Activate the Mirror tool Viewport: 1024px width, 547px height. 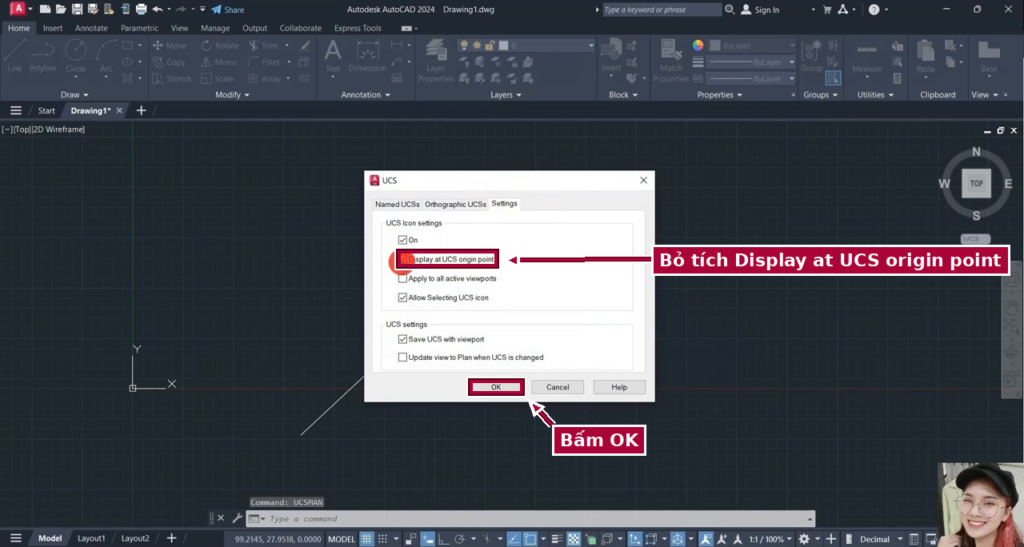click(x=219, y=62)
